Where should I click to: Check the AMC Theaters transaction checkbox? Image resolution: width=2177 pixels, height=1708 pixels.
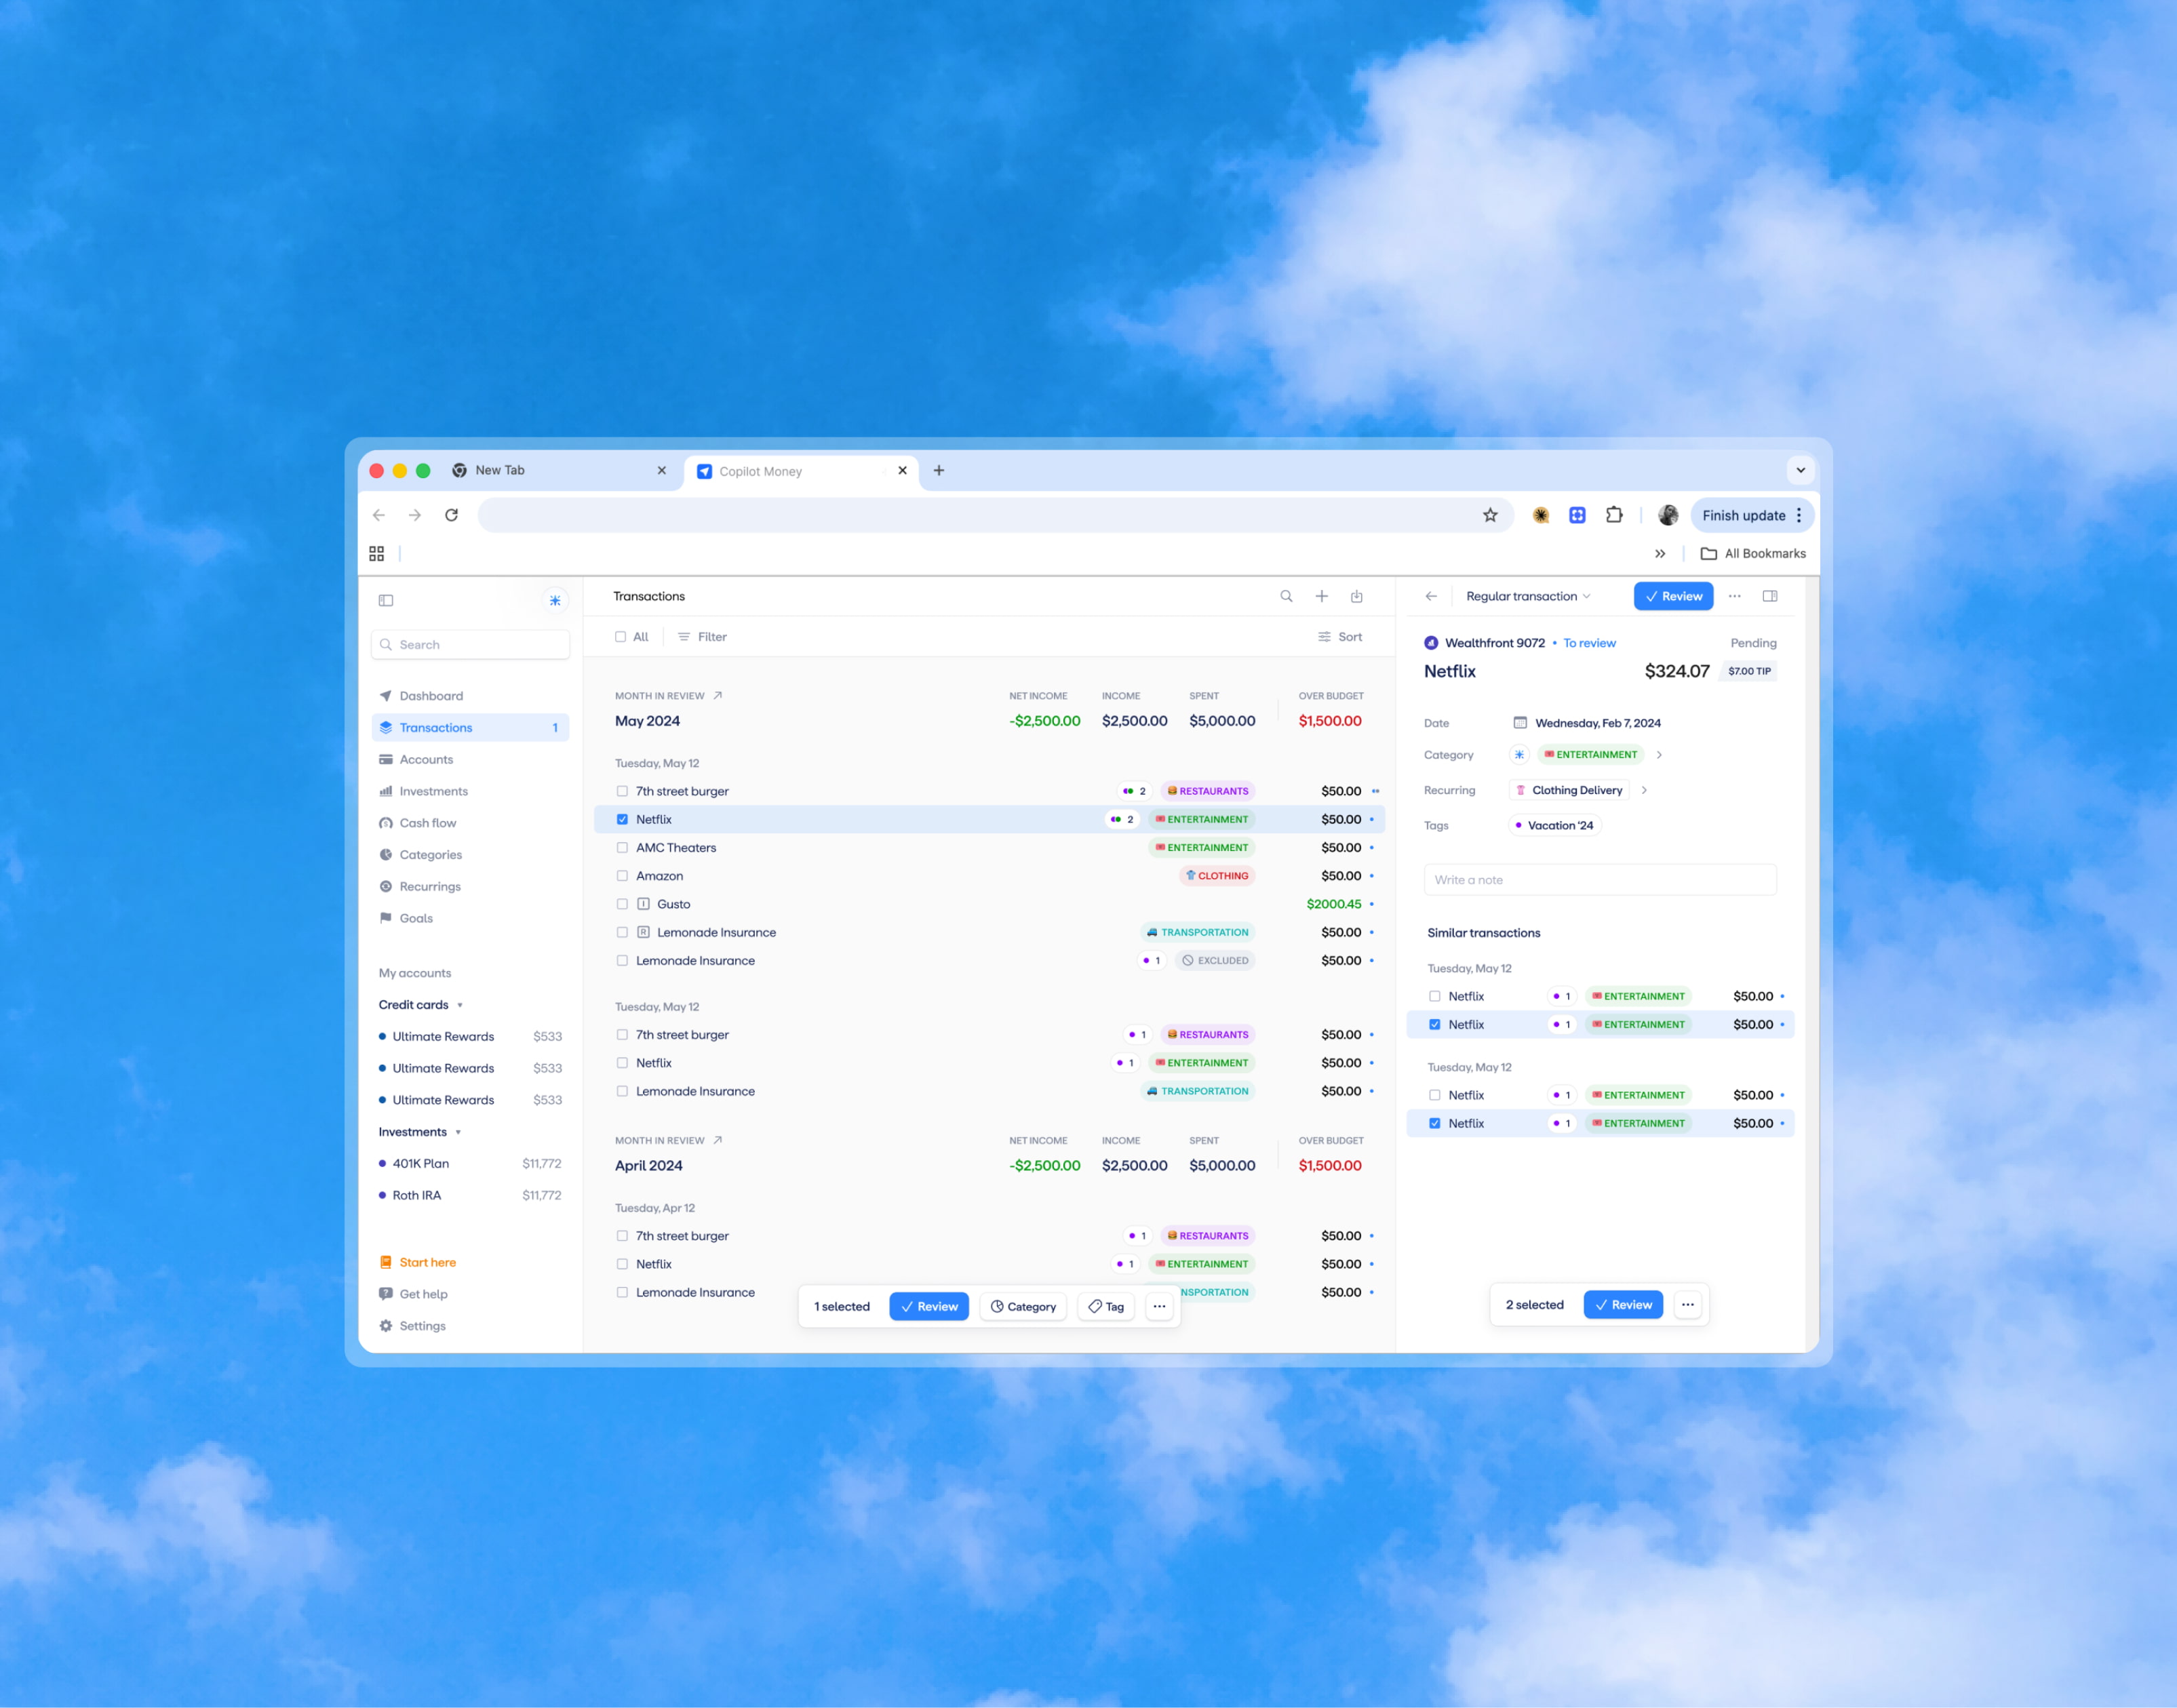622,847
